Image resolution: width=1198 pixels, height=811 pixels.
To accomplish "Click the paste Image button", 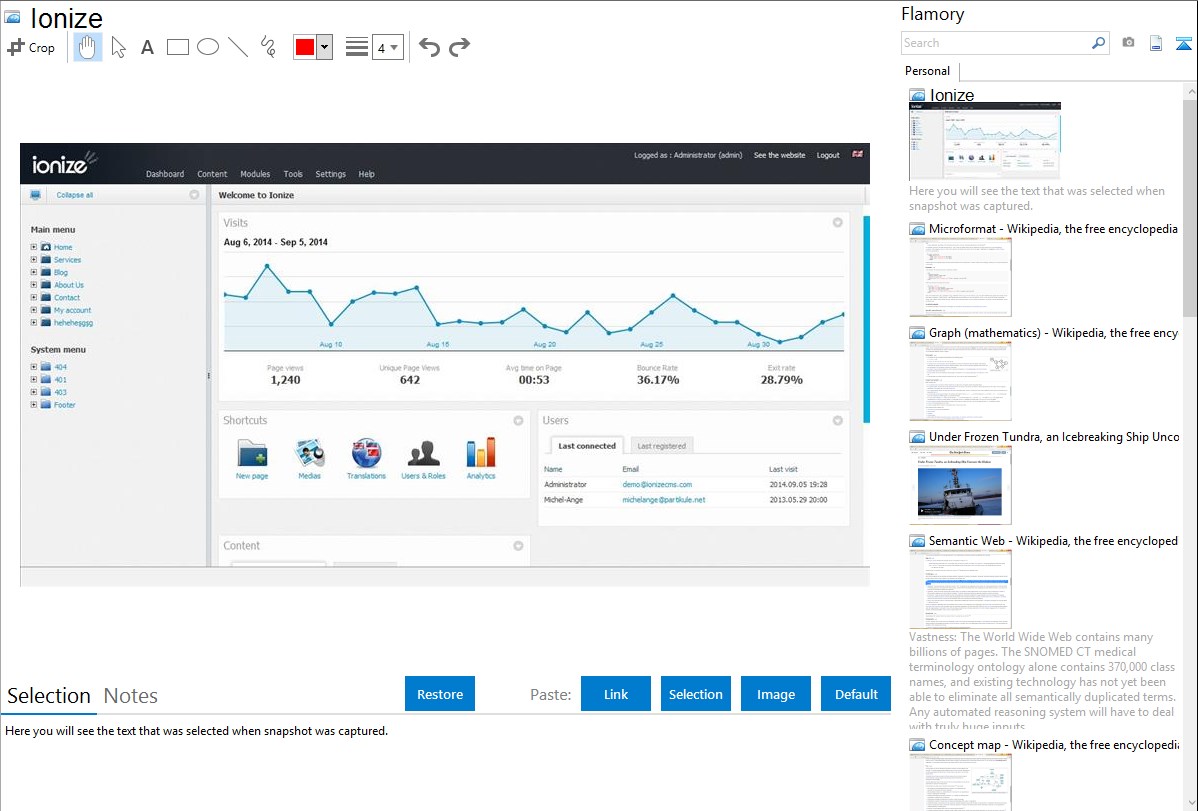I will [775, 694].
